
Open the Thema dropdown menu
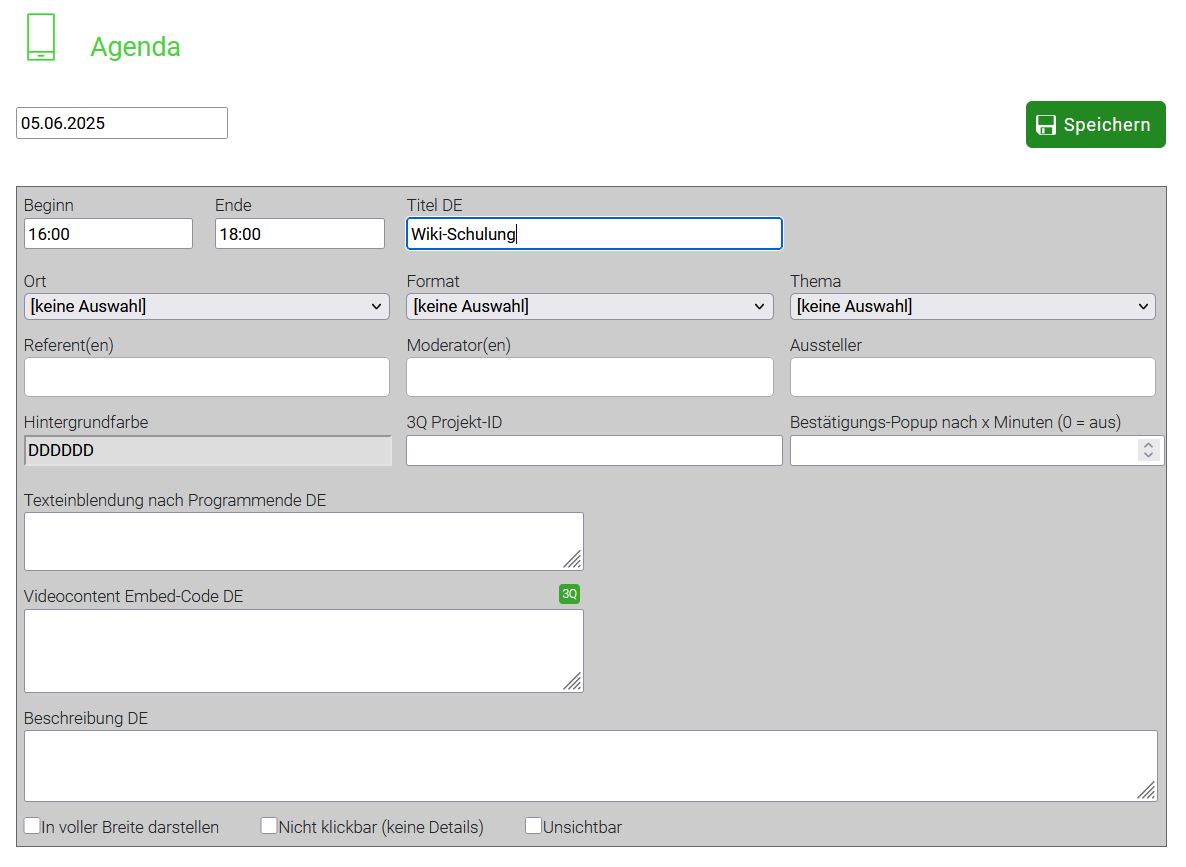tap(972, 307)
